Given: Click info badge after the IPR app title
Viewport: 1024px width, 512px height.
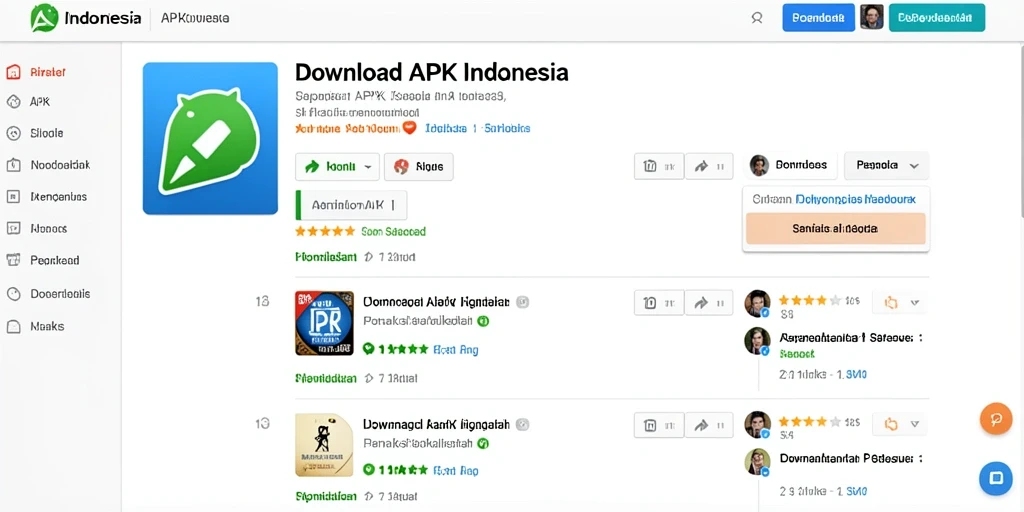Looking at the screenshot, I should (522, 302).
